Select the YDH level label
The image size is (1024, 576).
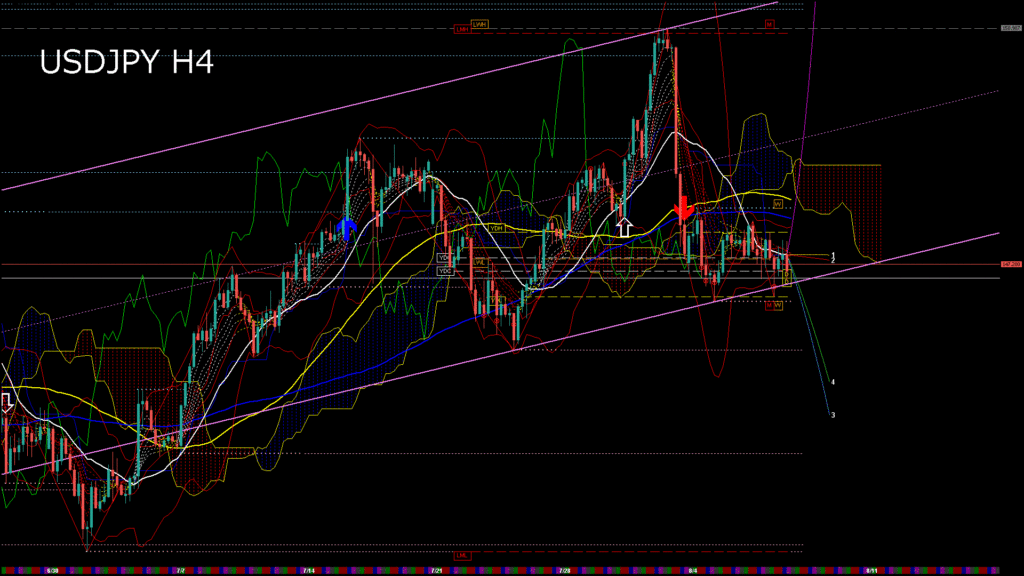point(496,228)
